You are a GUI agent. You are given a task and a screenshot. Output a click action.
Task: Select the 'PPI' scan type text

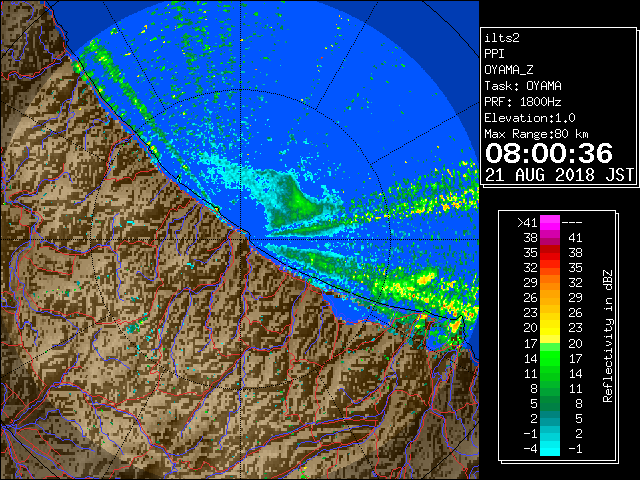click(494, 54)
